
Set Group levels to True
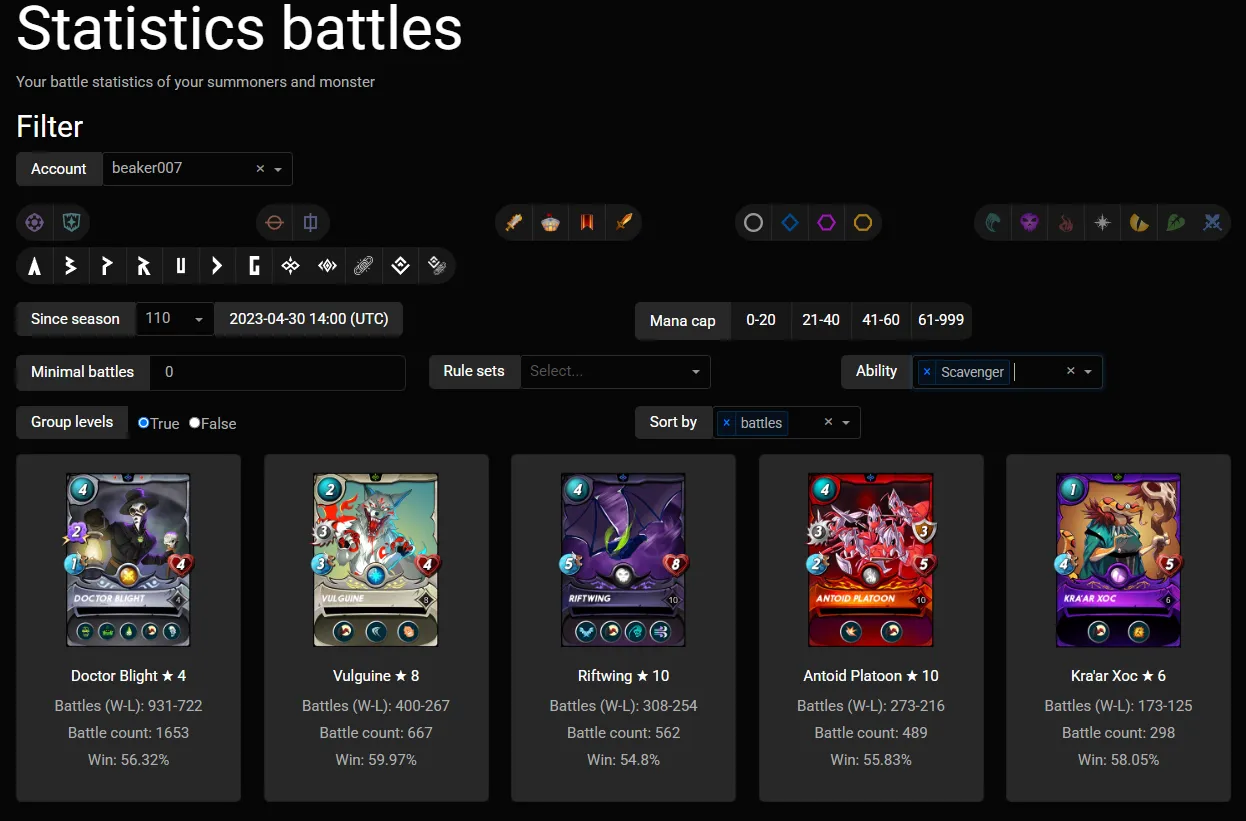(144, 423)
